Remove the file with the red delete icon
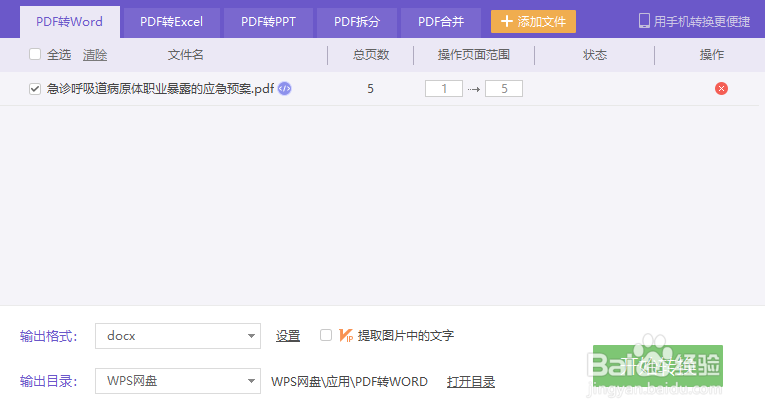The height and width of the screenshot is (416, 765). coord(721,89)
